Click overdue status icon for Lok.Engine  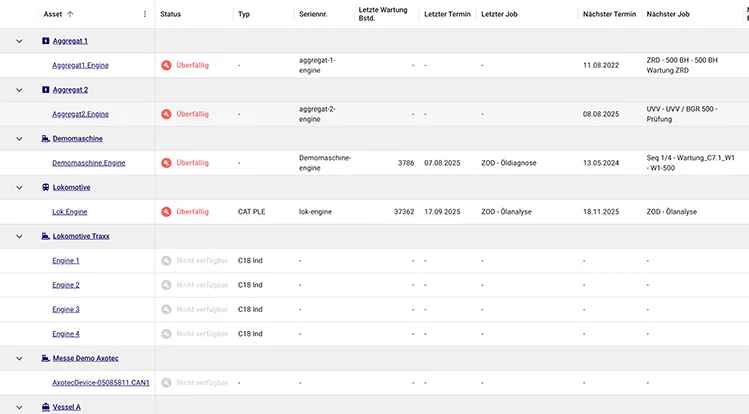(x=166, y=212)
